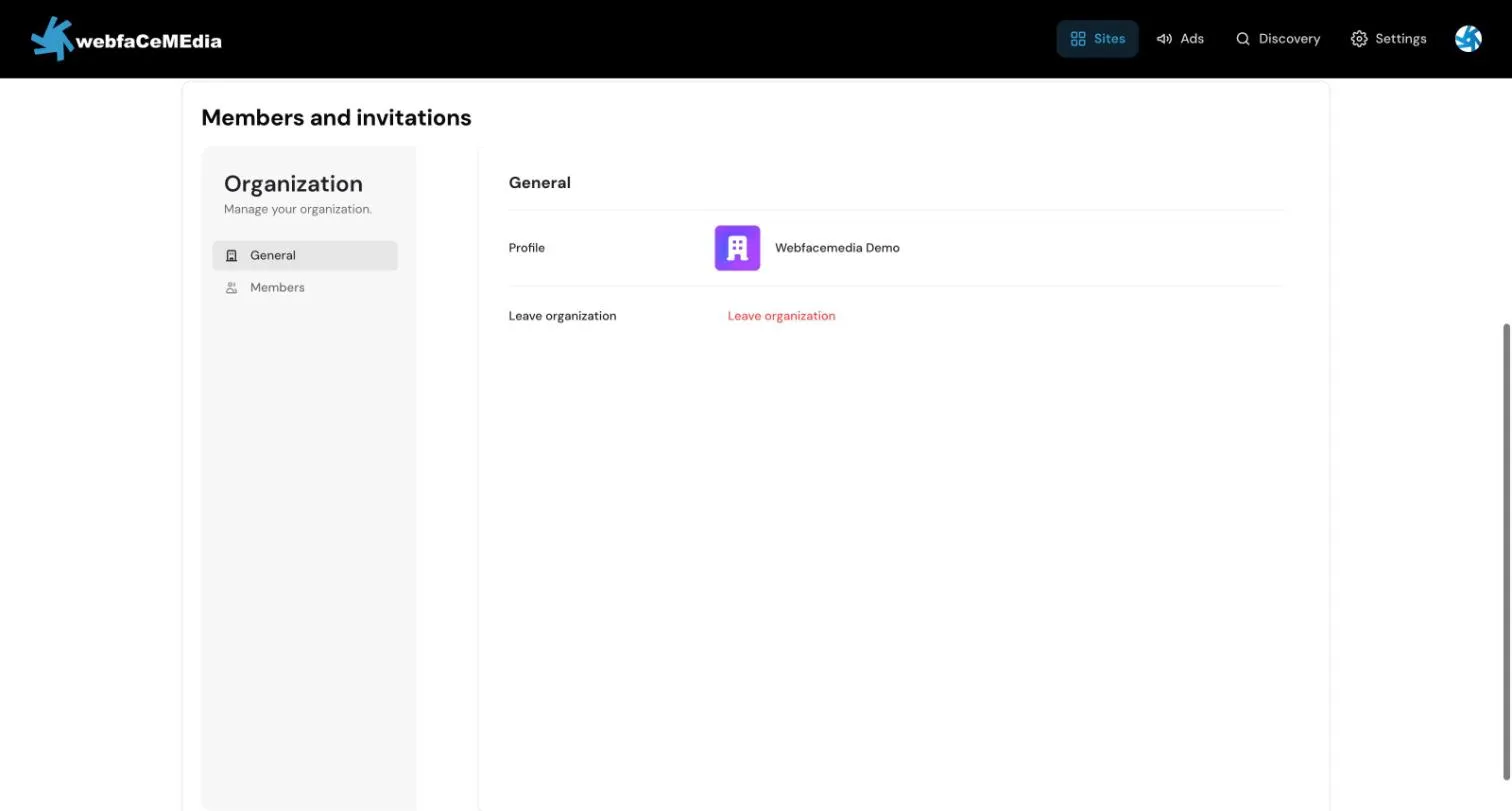Screen dimensions: 1512x811
Task: Click the General section heading
Action: [540, 183]
